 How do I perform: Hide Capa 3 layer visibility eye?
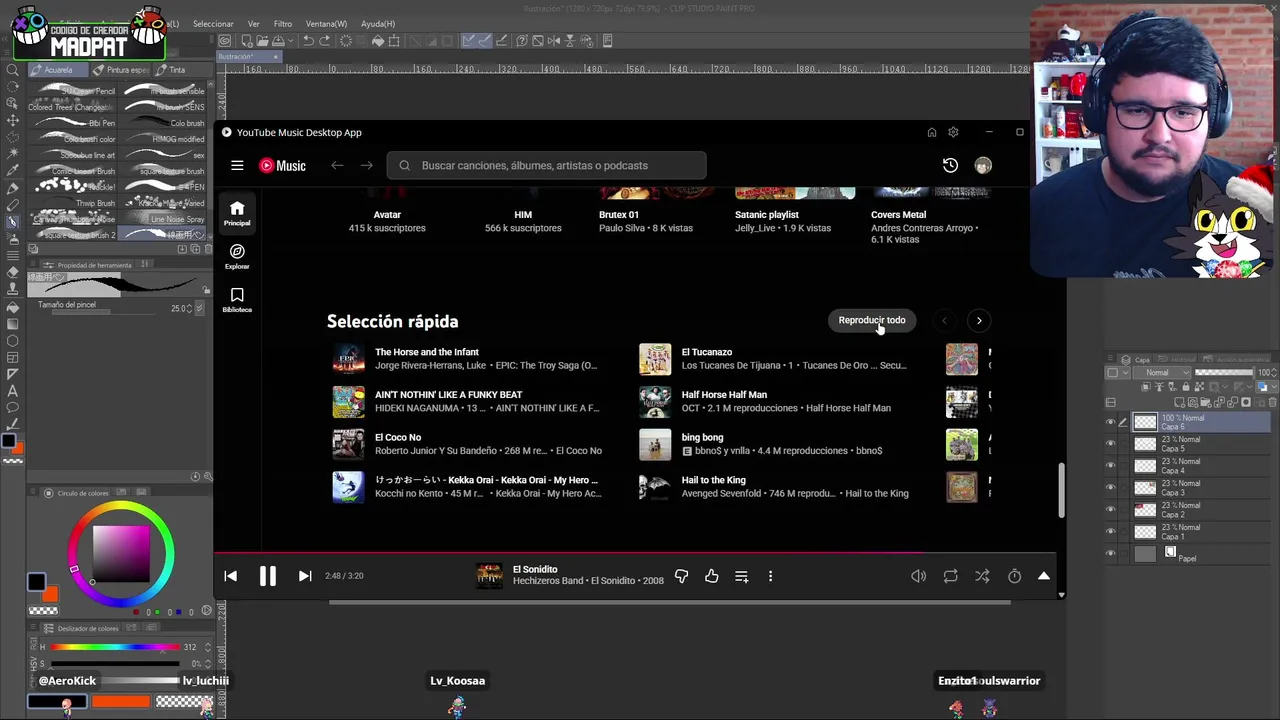pos(1110,488)
